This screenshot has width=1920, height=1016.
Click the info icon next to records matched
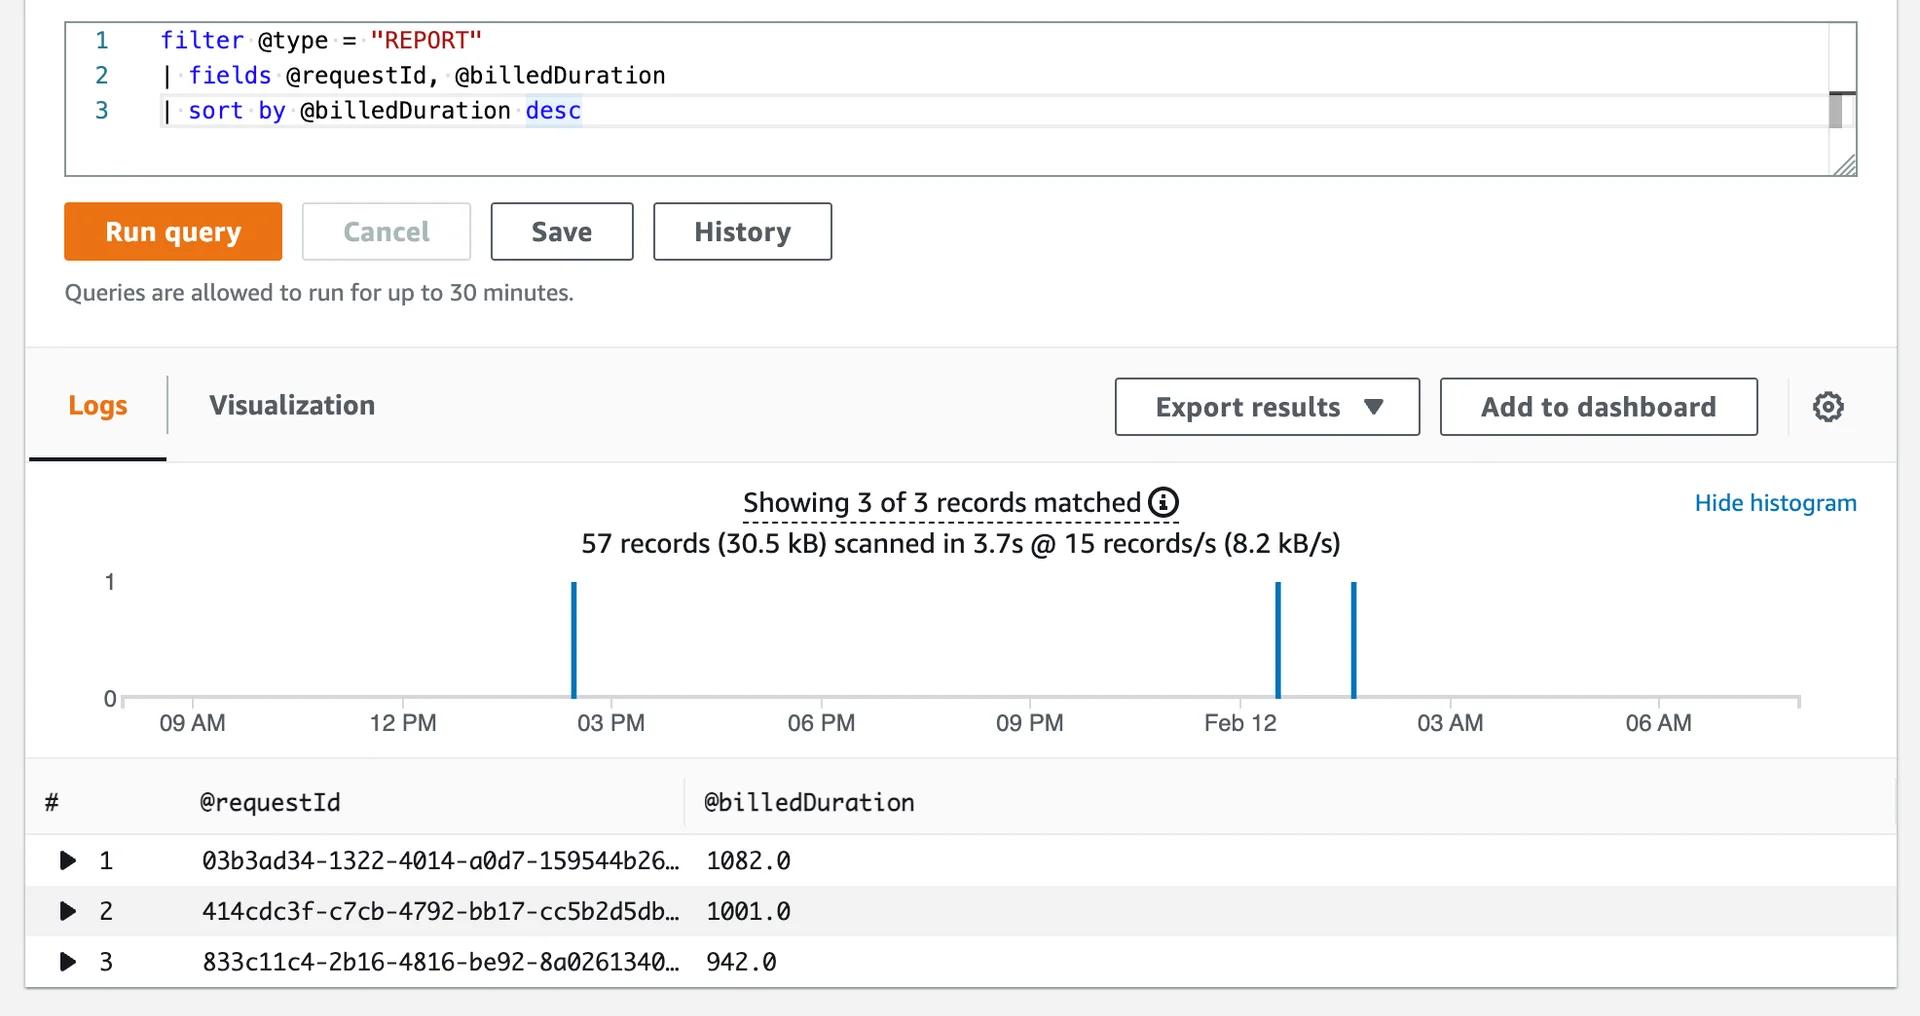(x=1163, y=503)
